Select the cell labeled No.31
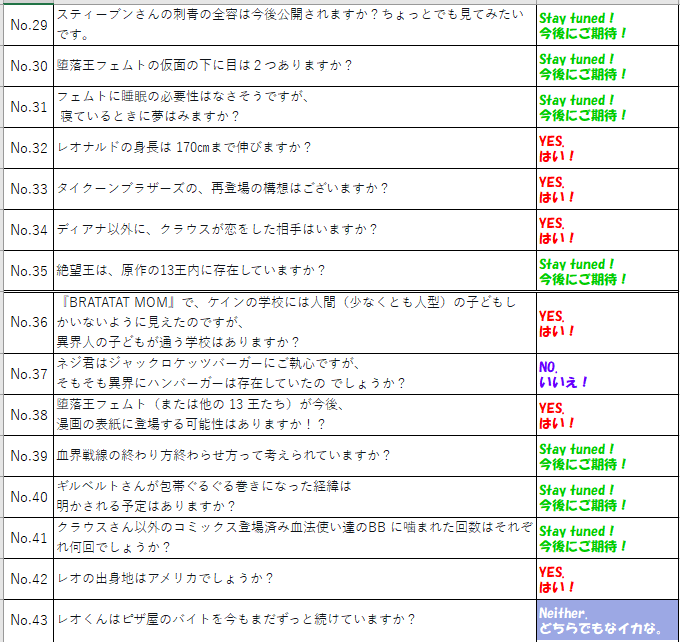The height and width of the screenshot is (642, 680). coord(29,107)
